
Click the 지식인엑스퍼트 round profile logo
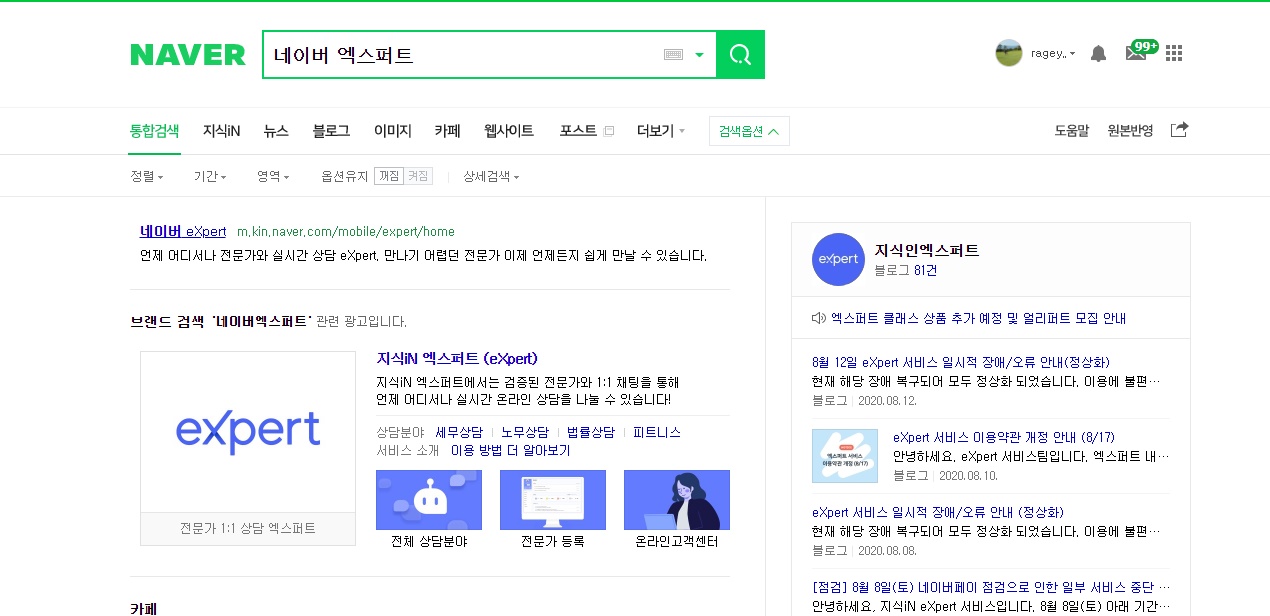[x=838, y=259]
